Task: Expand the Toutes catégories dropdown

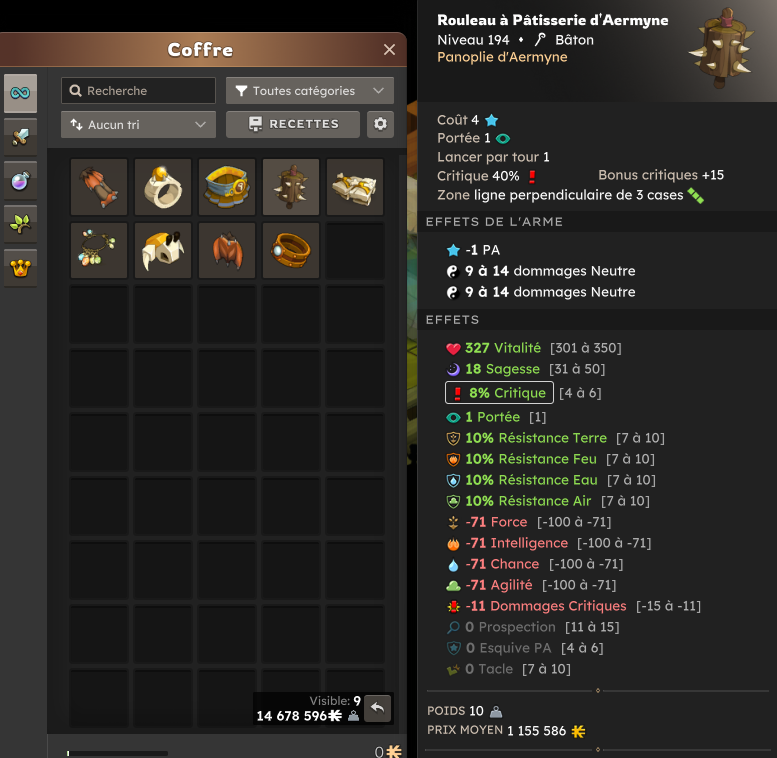Action: click(310, 91)
